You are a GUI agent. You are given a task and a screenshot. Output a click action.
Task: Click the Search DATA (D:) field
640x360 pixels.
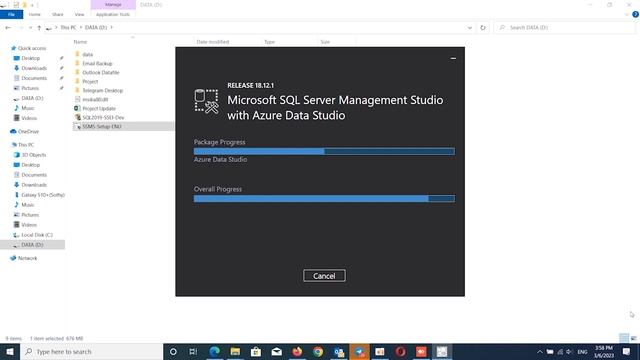pos(565,27)
